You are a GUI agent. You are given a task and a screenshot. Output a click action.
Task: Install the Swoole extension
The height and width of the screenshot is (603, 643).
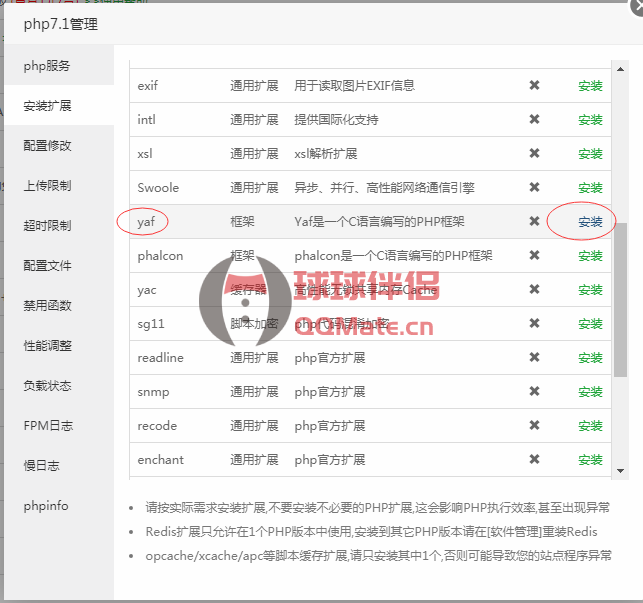[x=590, y=188]
